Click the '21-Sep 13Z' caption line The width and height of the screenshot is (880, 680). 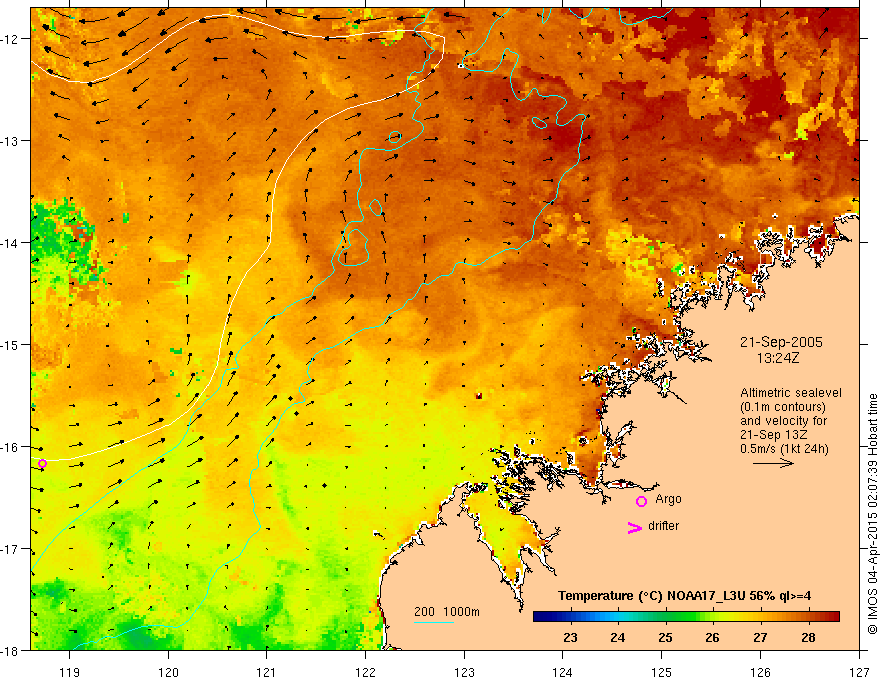pos(773,435)
